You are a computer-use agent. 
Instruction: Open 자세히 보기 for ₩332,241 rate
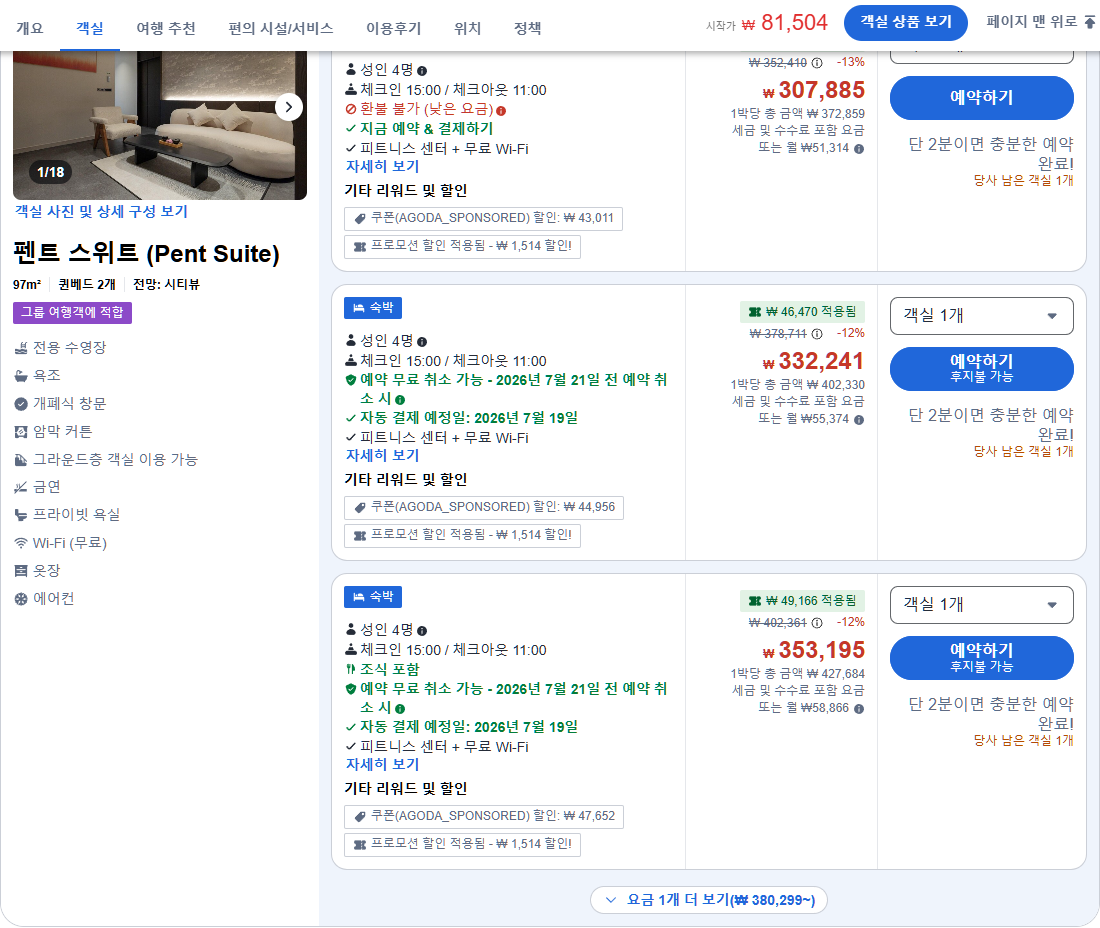pos(382,456)
